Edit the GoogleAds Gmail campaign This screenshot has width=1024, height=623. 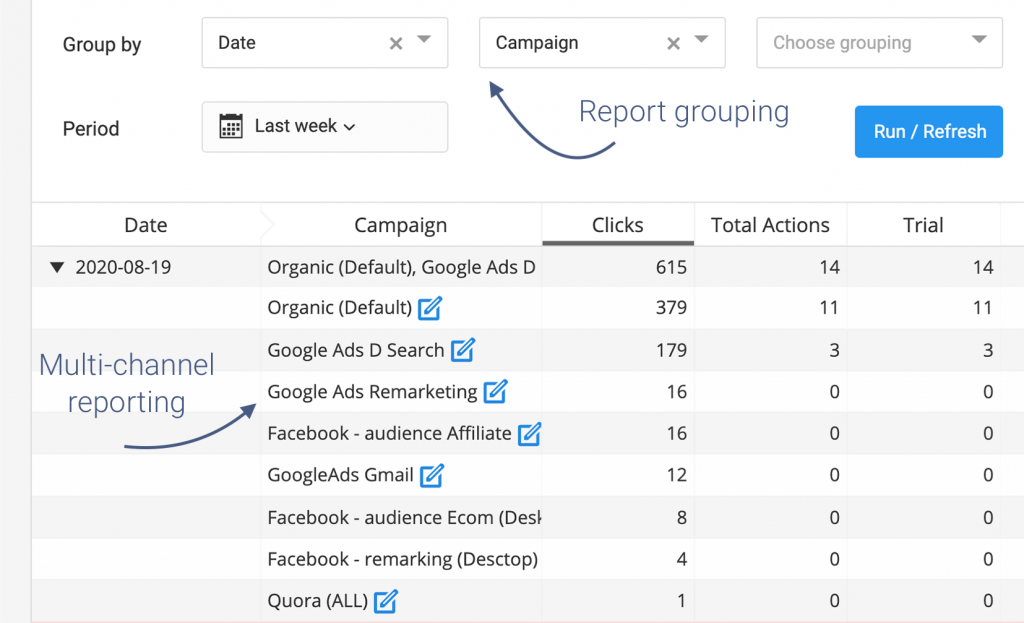tap(431, 476)
